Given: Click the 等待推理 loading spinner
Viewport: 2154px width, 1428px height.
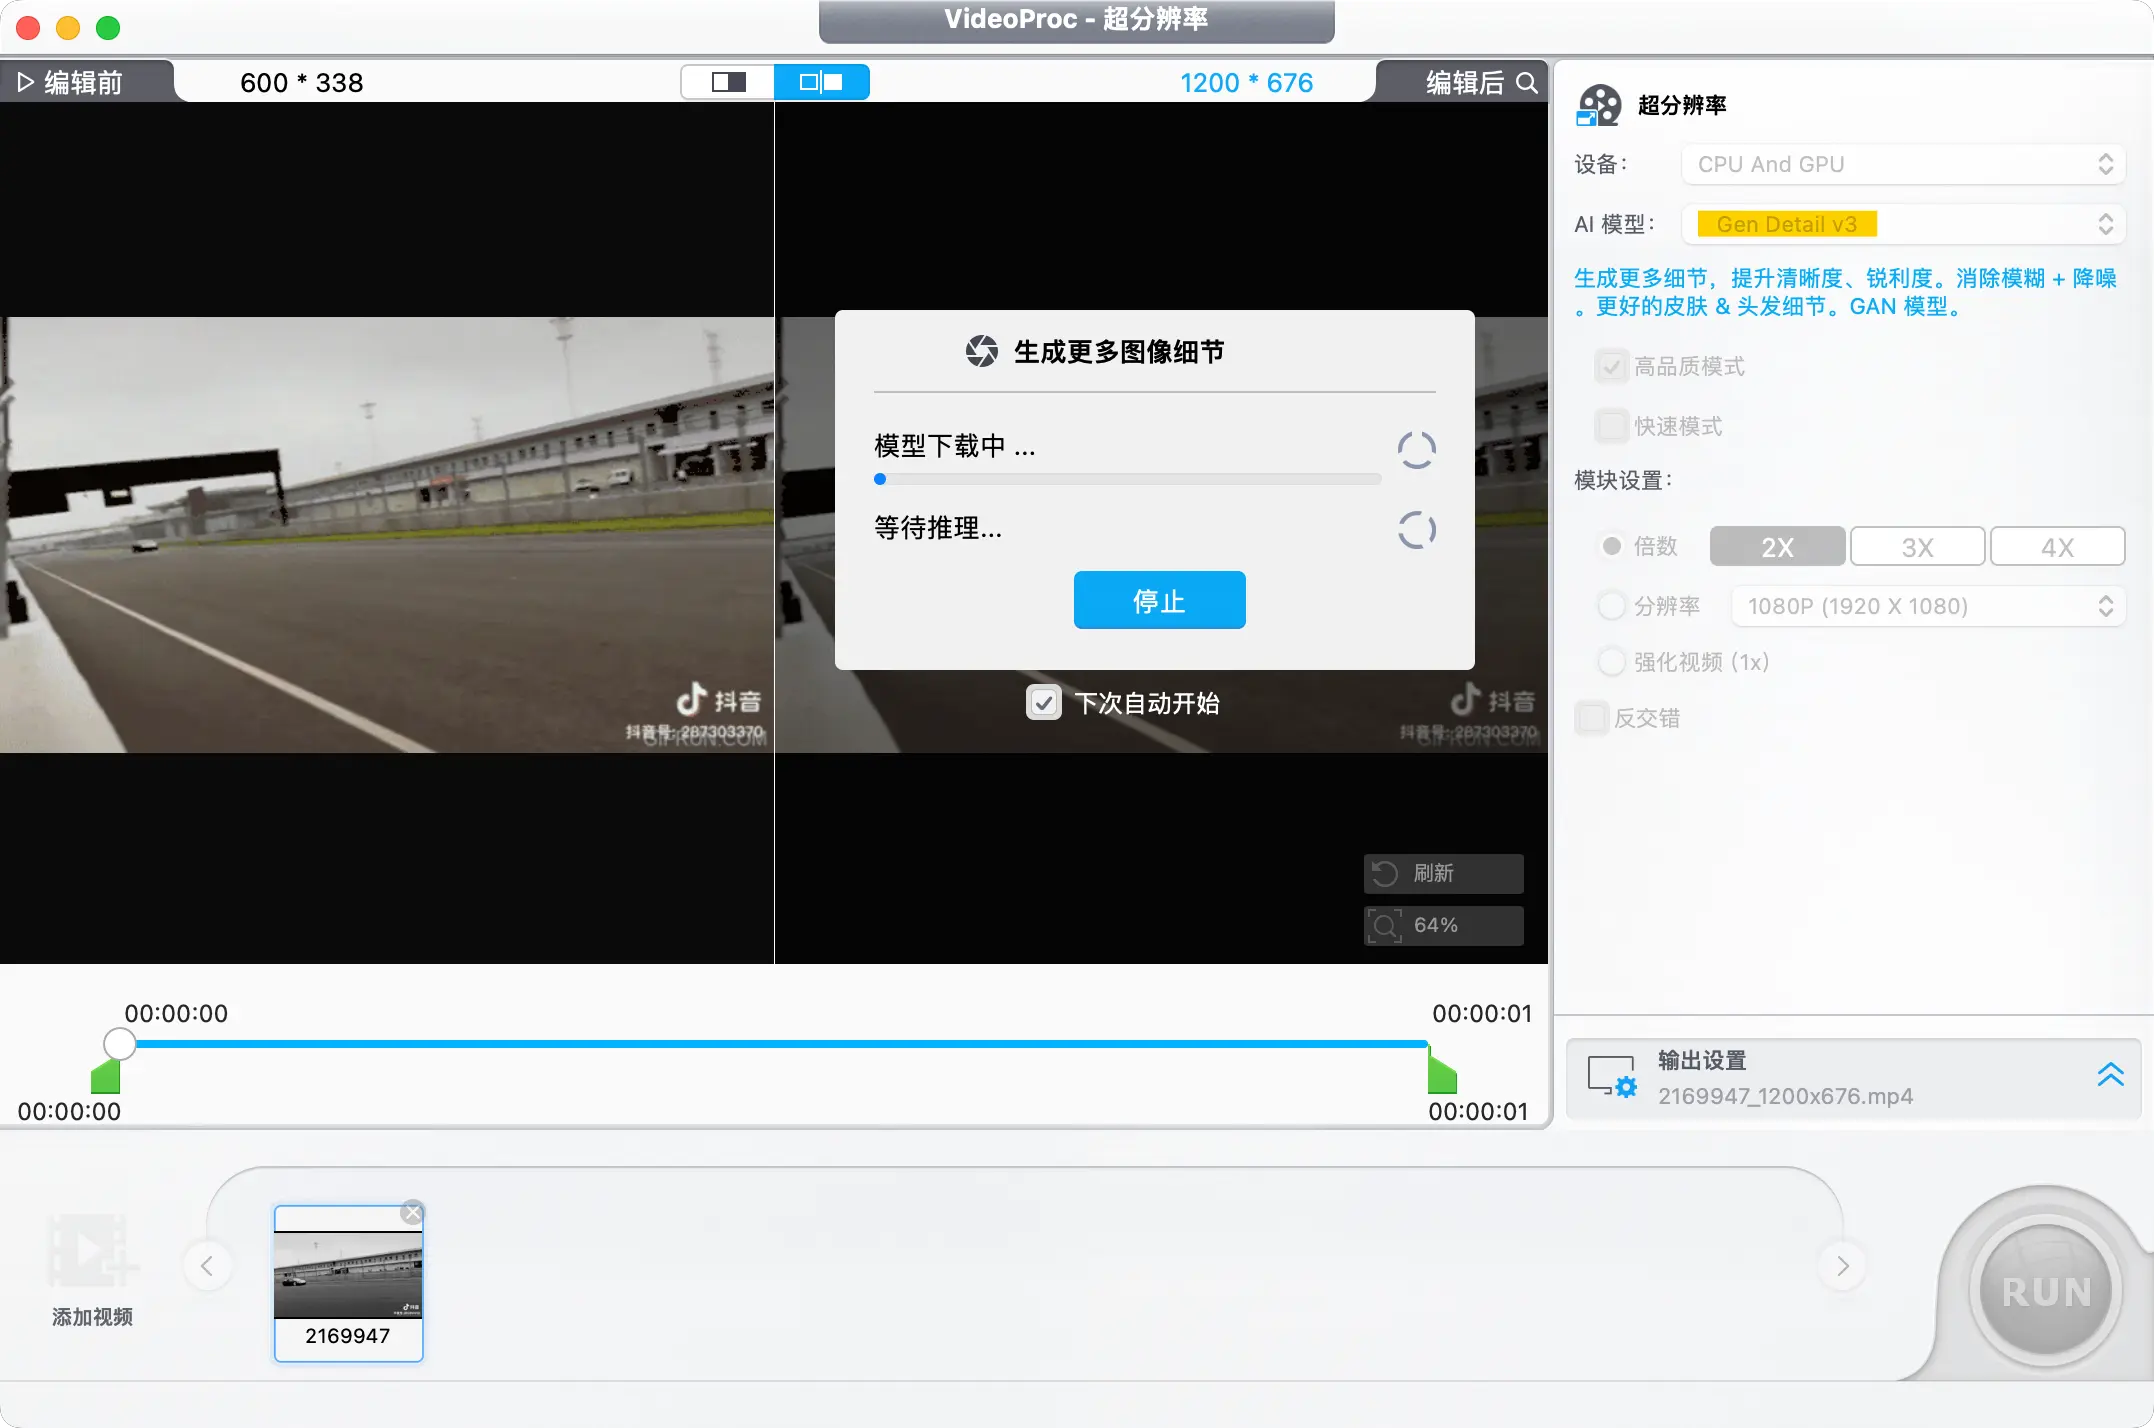Looking at the screenshot, I should (x=1416, y=530).
